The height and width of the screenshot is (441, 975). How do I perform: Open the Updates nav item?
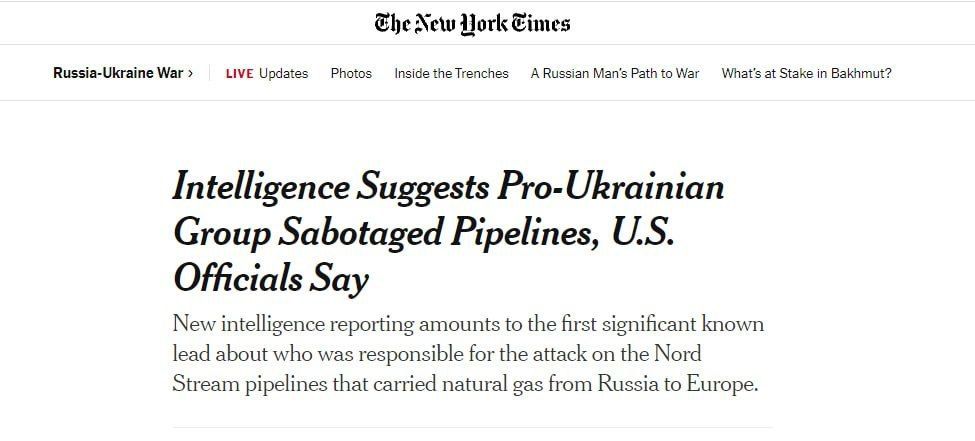284,73
